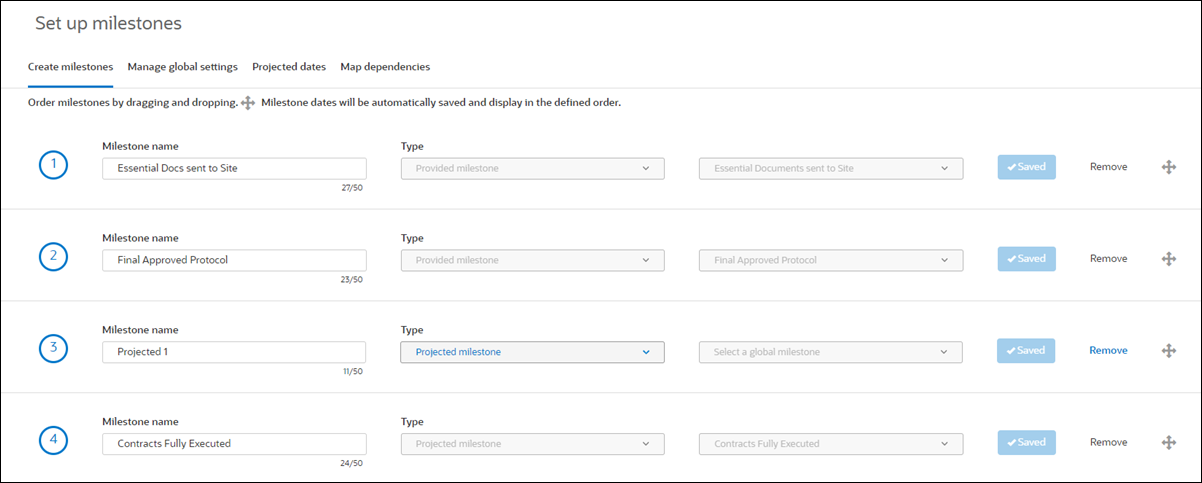This screenshot has height=483, width=1202.
Task: Click drag handle icon for Projected 1 row
Action: tap(1168, 351)
